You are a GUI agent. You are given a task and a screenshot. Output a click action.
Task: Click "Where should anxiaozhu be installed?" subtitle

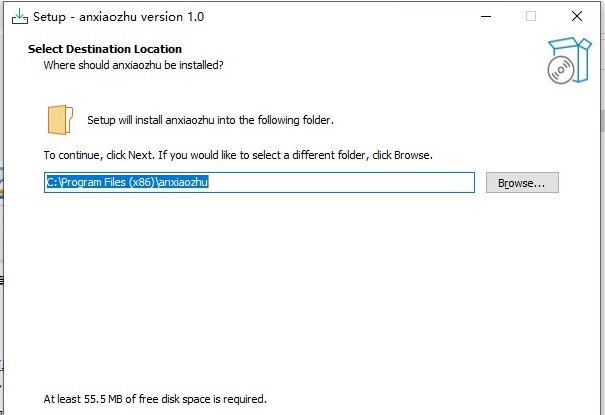pyautogui.click(x=133, y=65)
